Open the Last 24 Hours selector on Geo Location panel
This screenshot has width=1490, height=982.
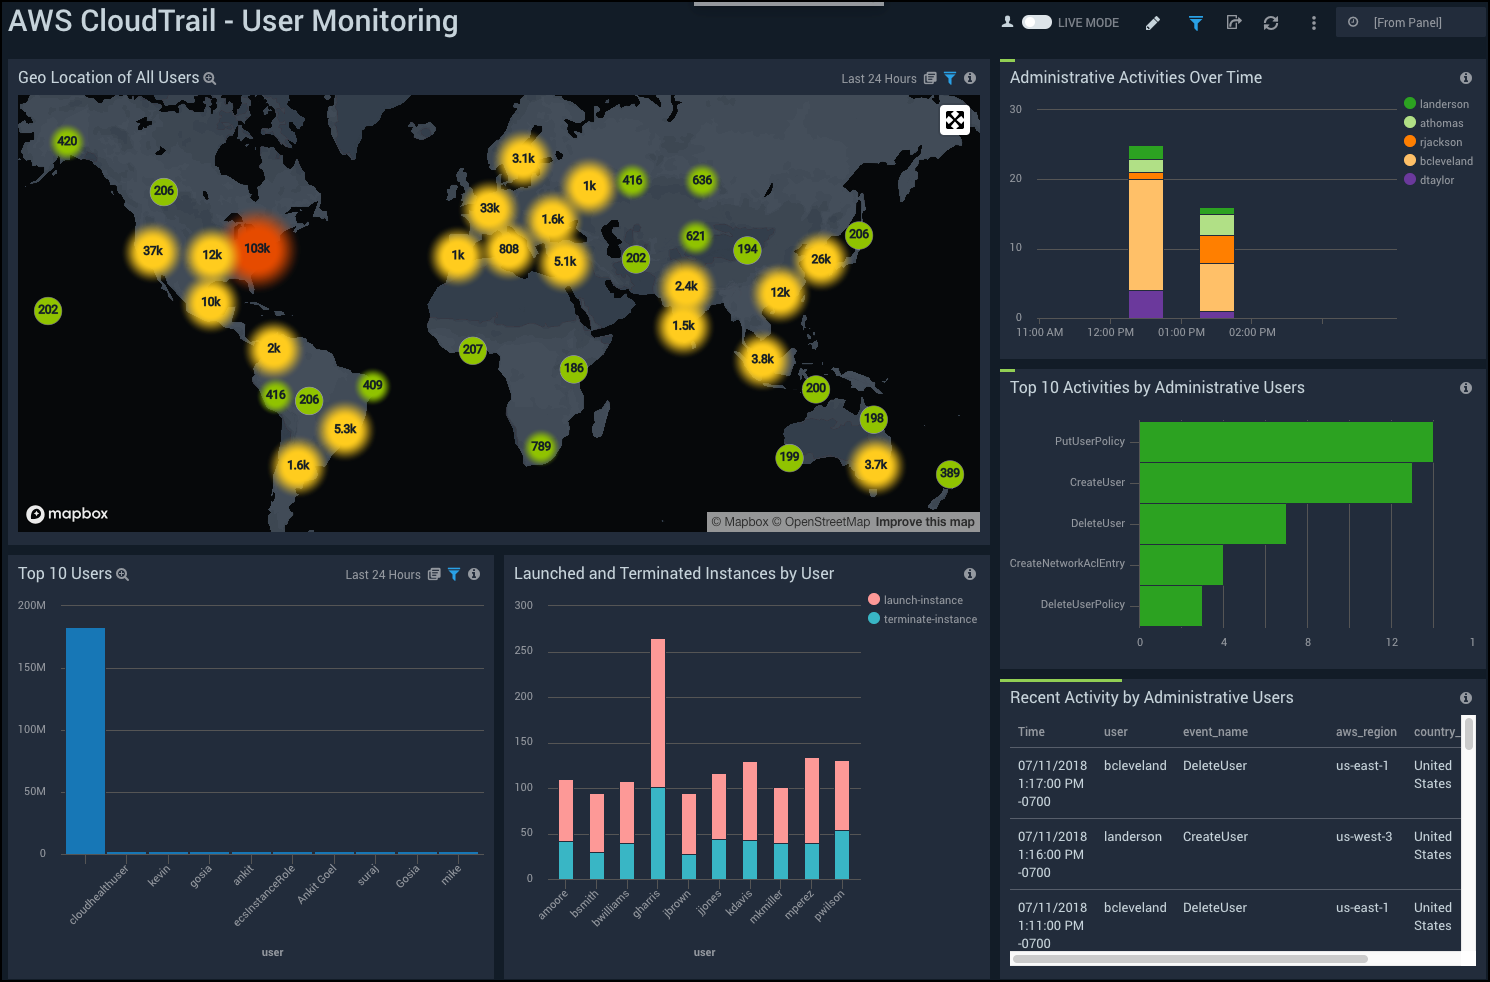879,78
